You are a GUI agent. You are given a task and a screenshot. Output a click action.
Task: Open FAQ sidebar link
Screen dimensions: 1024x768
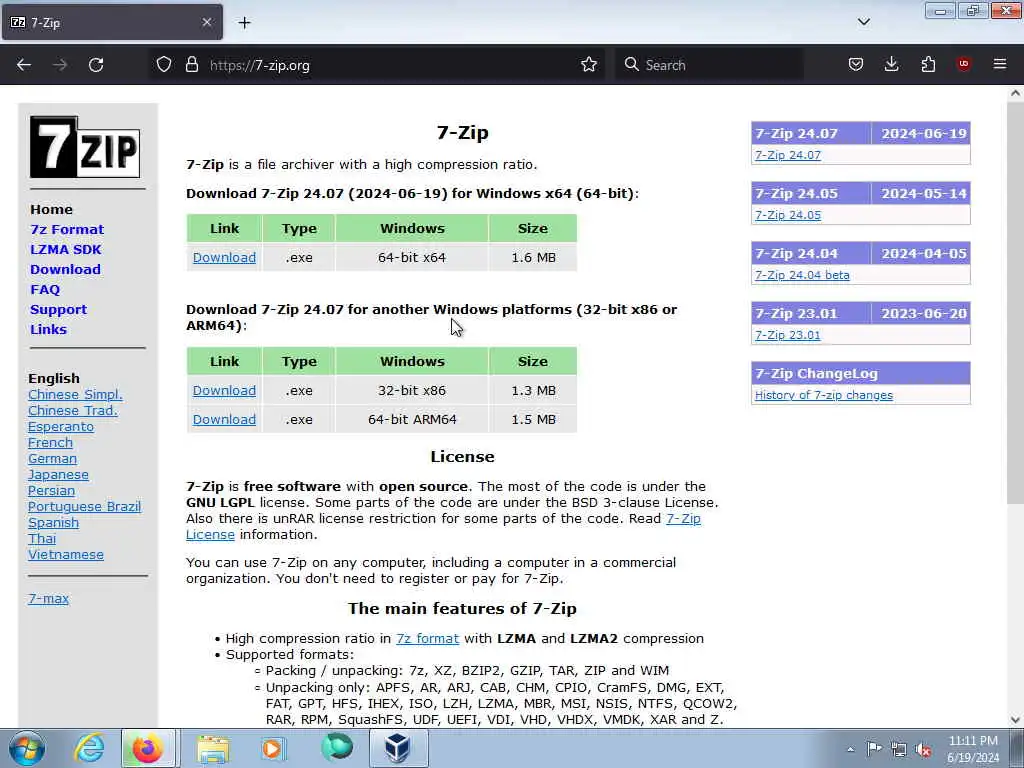click(x=44, y=290)
